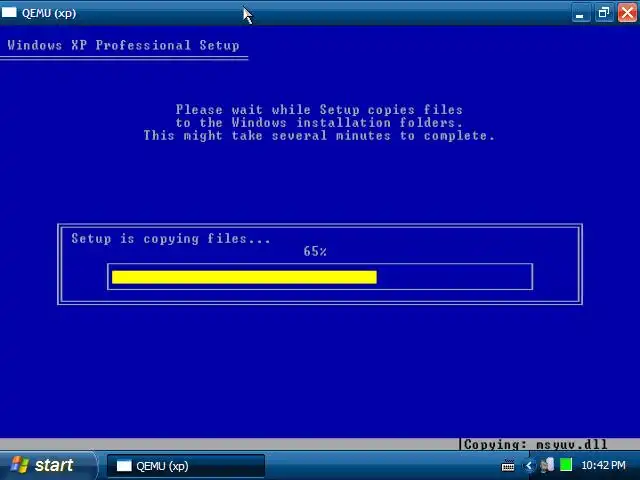
Task: Click the "Please wait while Setup copies files" line
Action: coord(319,109)
